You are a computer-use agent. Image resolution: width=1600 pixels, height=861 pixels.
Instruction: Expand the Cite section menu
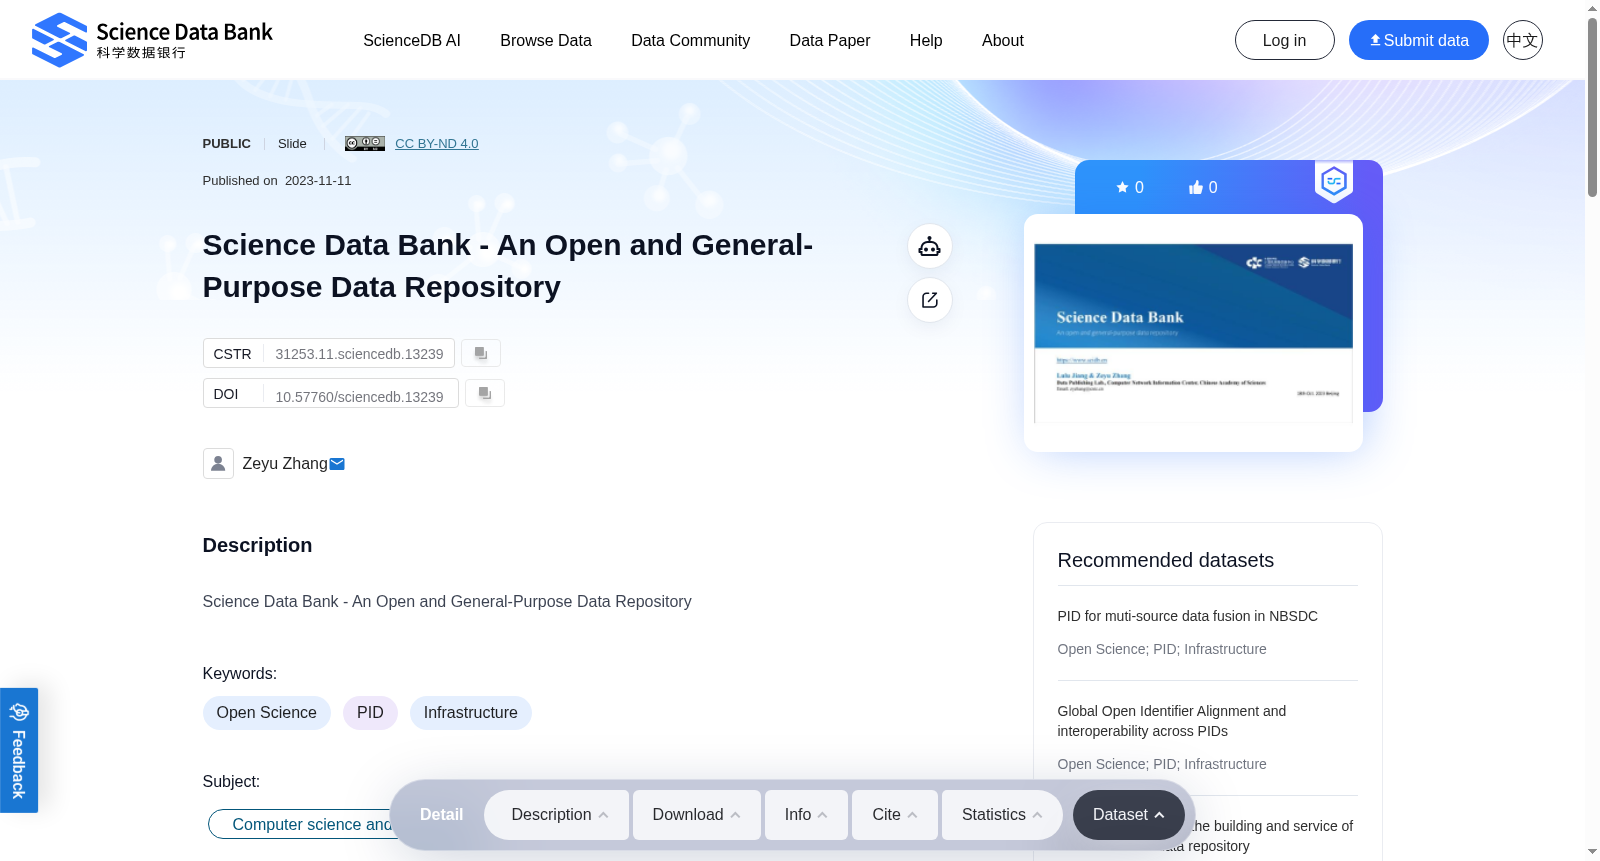click(895, 815)
